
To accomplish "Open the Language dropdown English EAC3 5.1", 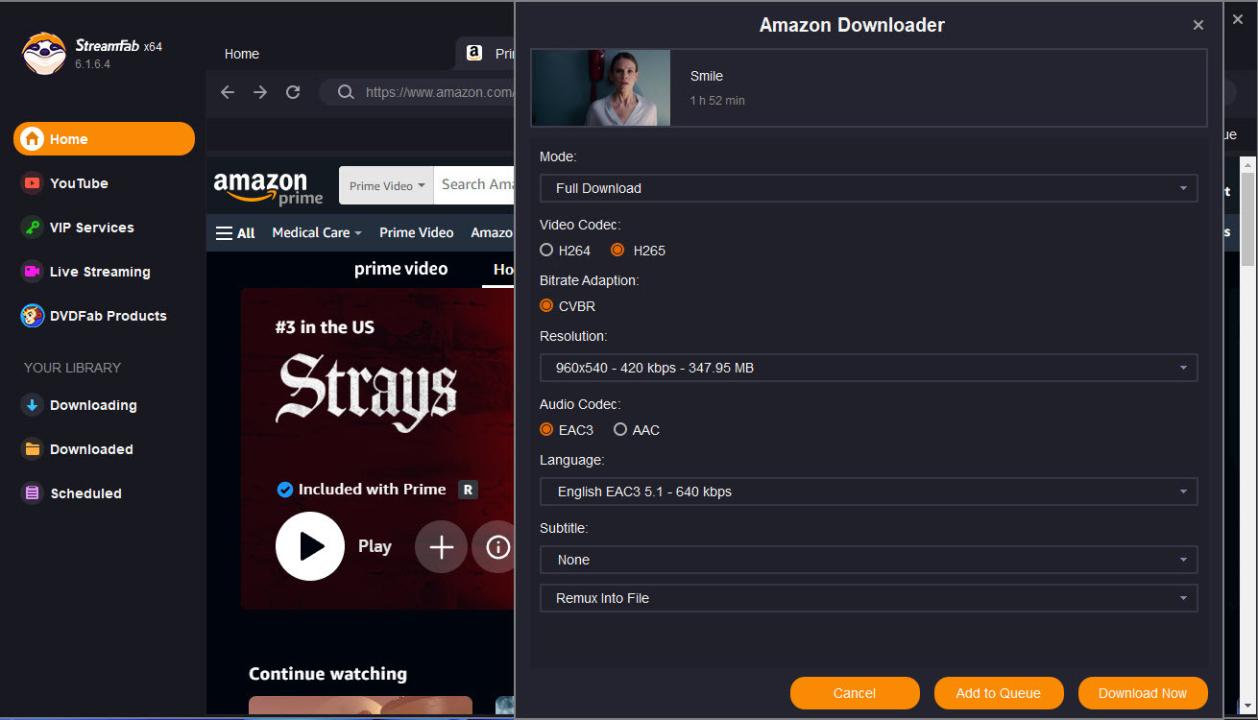I will click(x=868, y=492).
